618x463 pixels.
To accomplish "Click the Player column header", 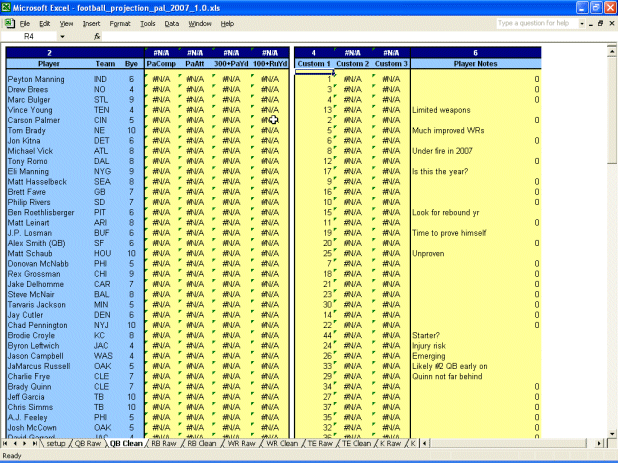I will [49, 63].
